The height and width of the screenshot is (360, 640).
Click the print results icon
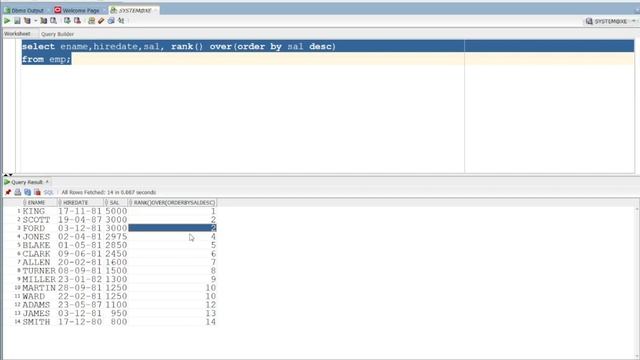tap(18, 192)
